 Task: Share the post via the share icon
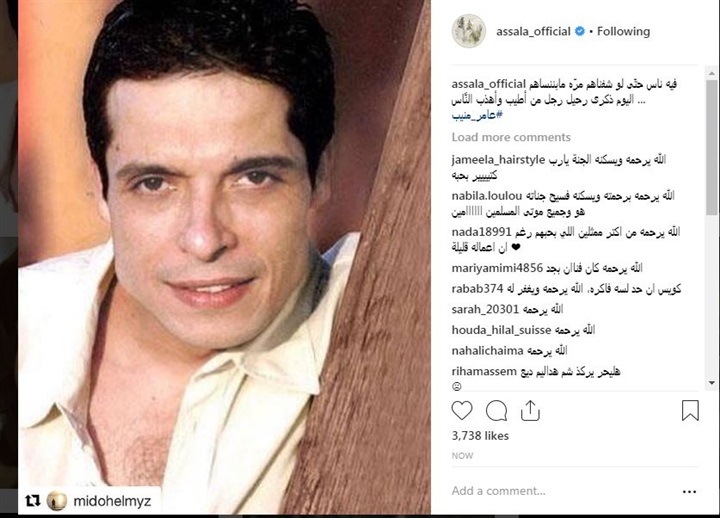click(530, 411)
